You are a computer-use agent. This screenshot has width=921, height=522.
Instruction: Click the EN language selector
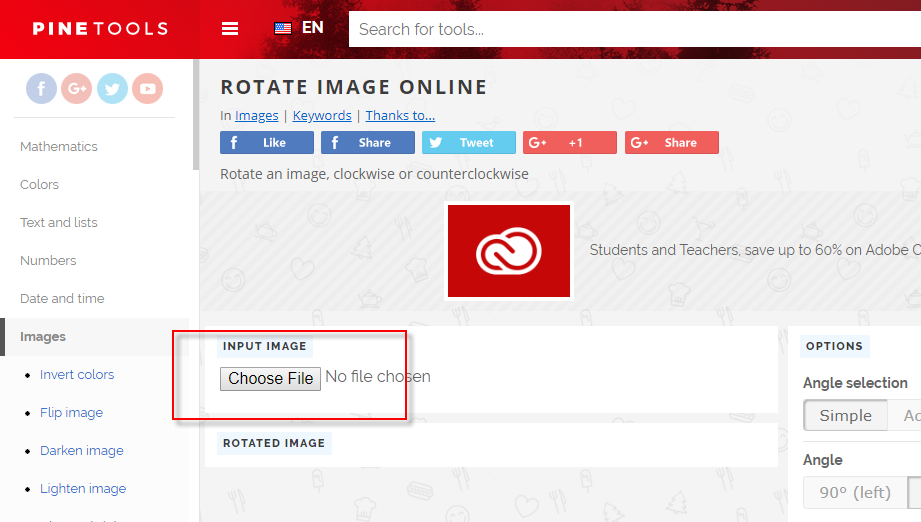pos(312,28)
